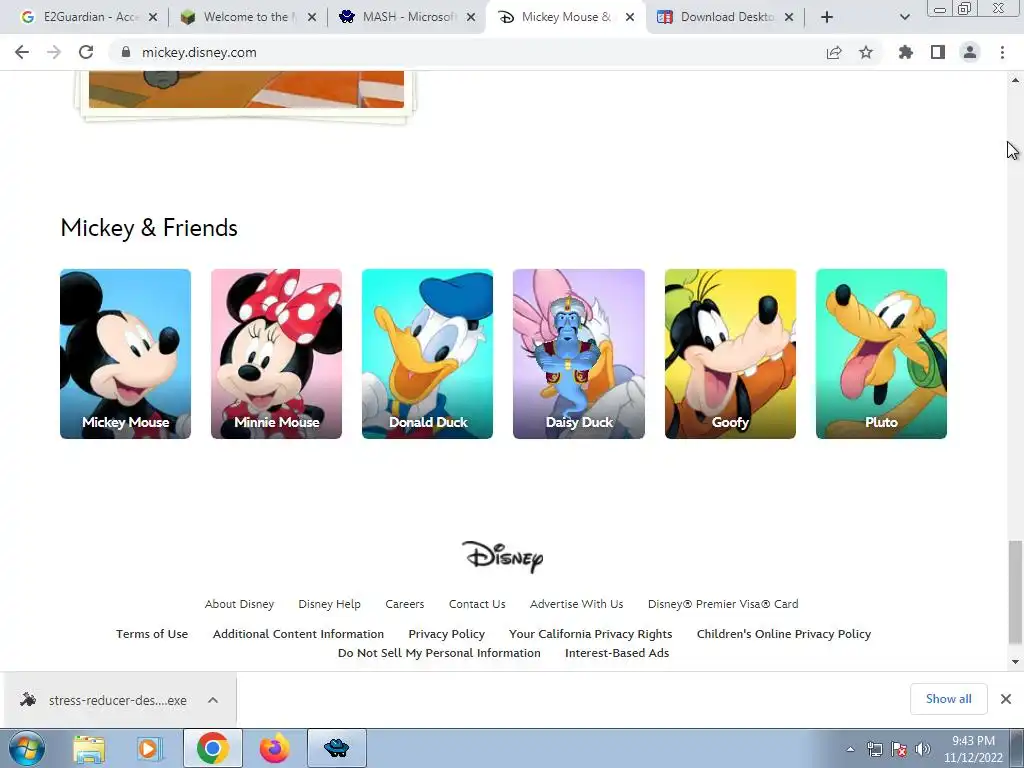Open the Disney Help link
This screenshot has width=1024, height=768.
pos(329,604)
